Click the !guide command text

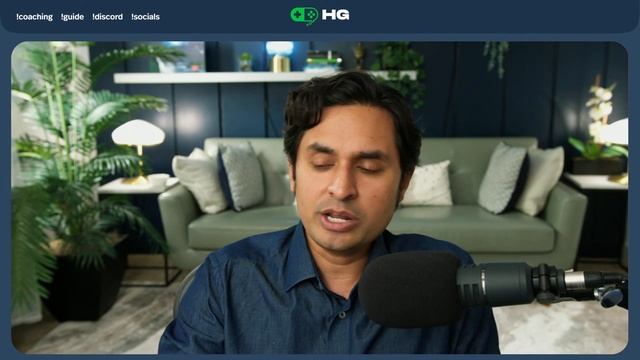point(72,17)
